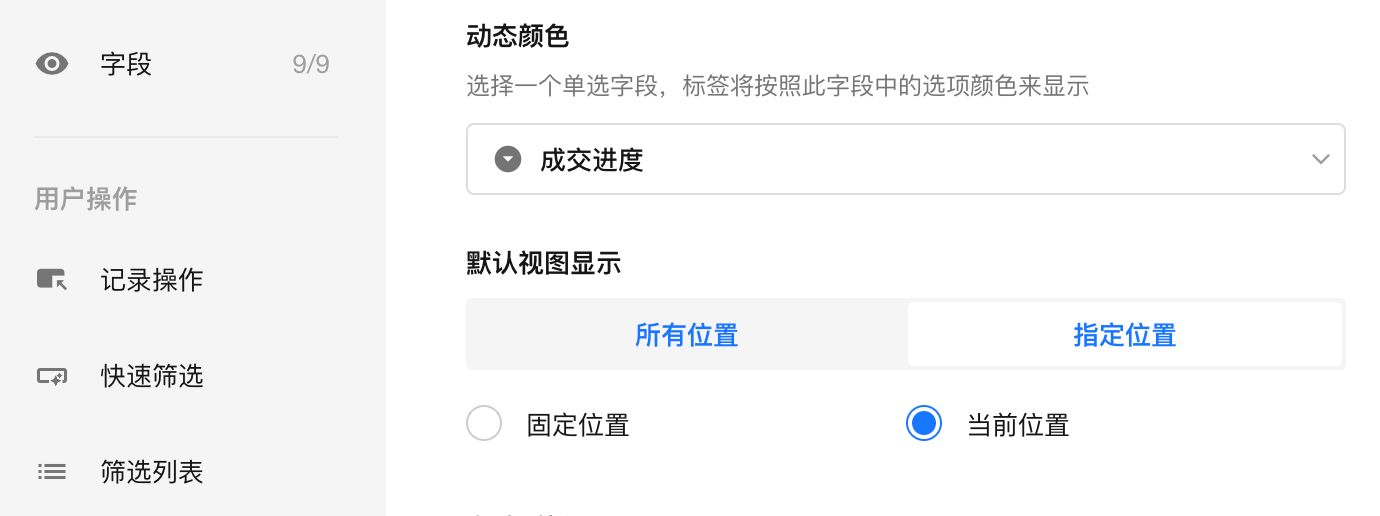Click the 默认视图显示 section heading
This screenshot has height=516, width=1380.
click(543, 263)
